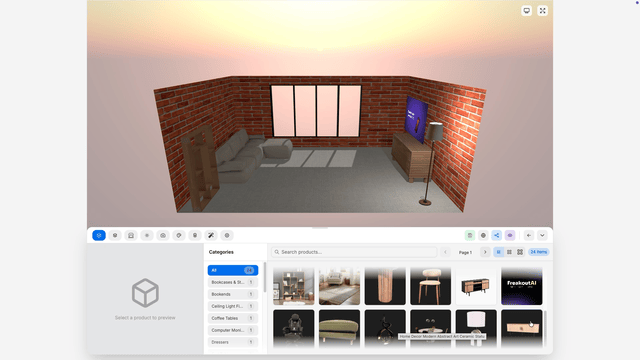Viewport: 640px width, 360px height.
Task: Select the magic wand tool icon
Action: point(211,236)
